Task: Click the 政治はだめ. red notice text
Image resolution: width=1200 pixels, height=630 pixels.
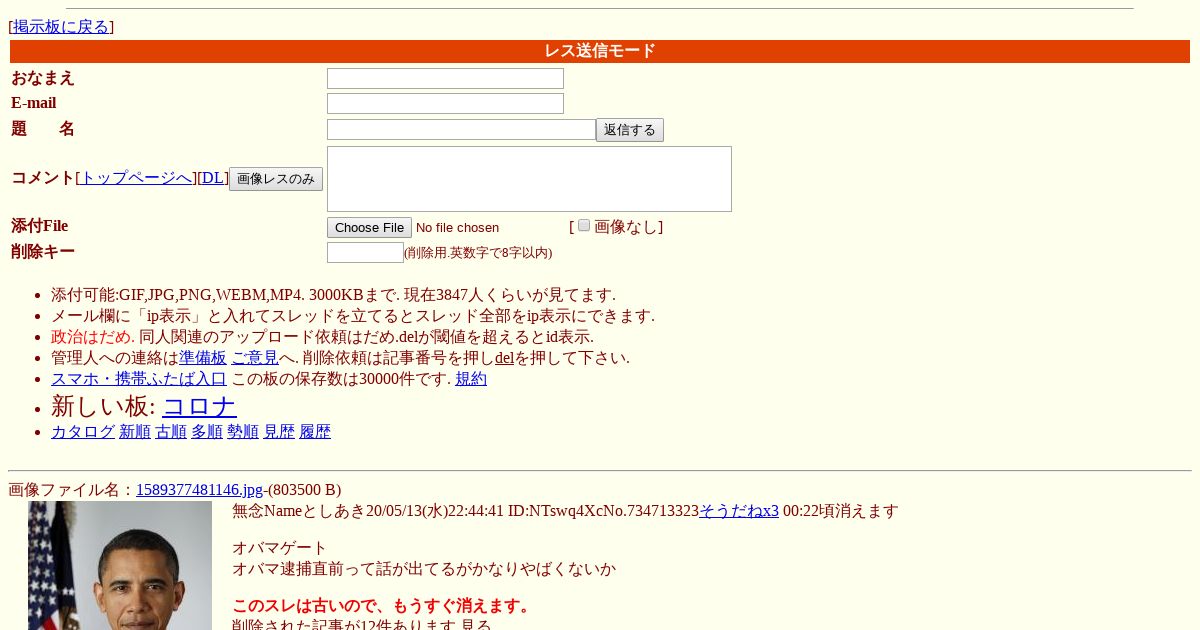Action: (x=93, y=337)
